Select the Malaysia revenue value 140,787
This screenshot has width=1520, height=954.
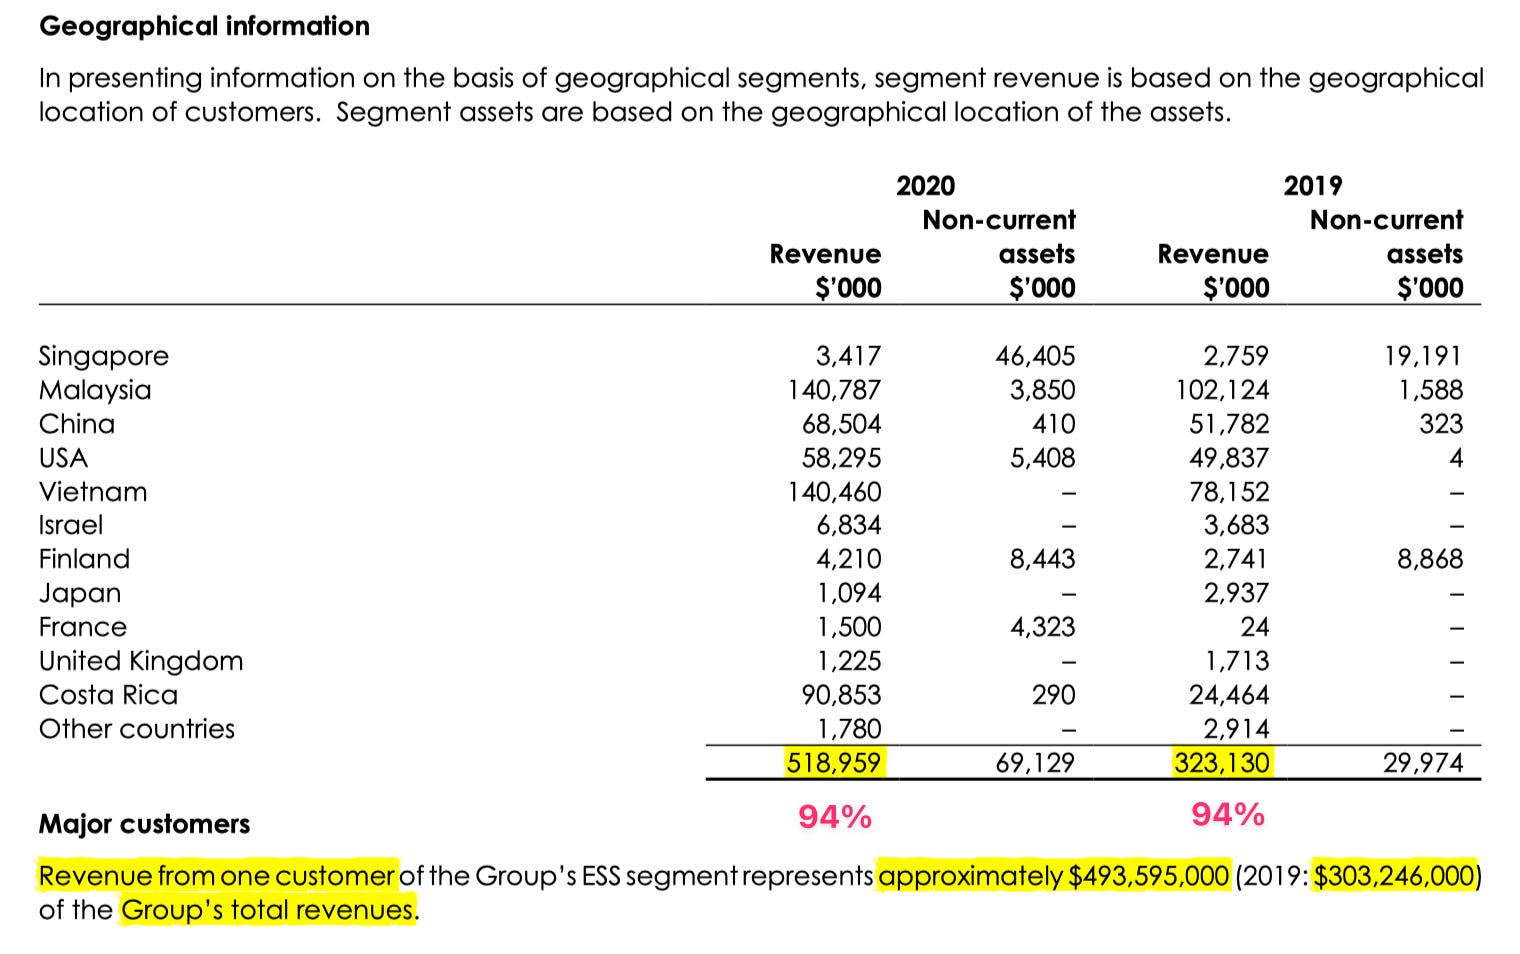836,390
